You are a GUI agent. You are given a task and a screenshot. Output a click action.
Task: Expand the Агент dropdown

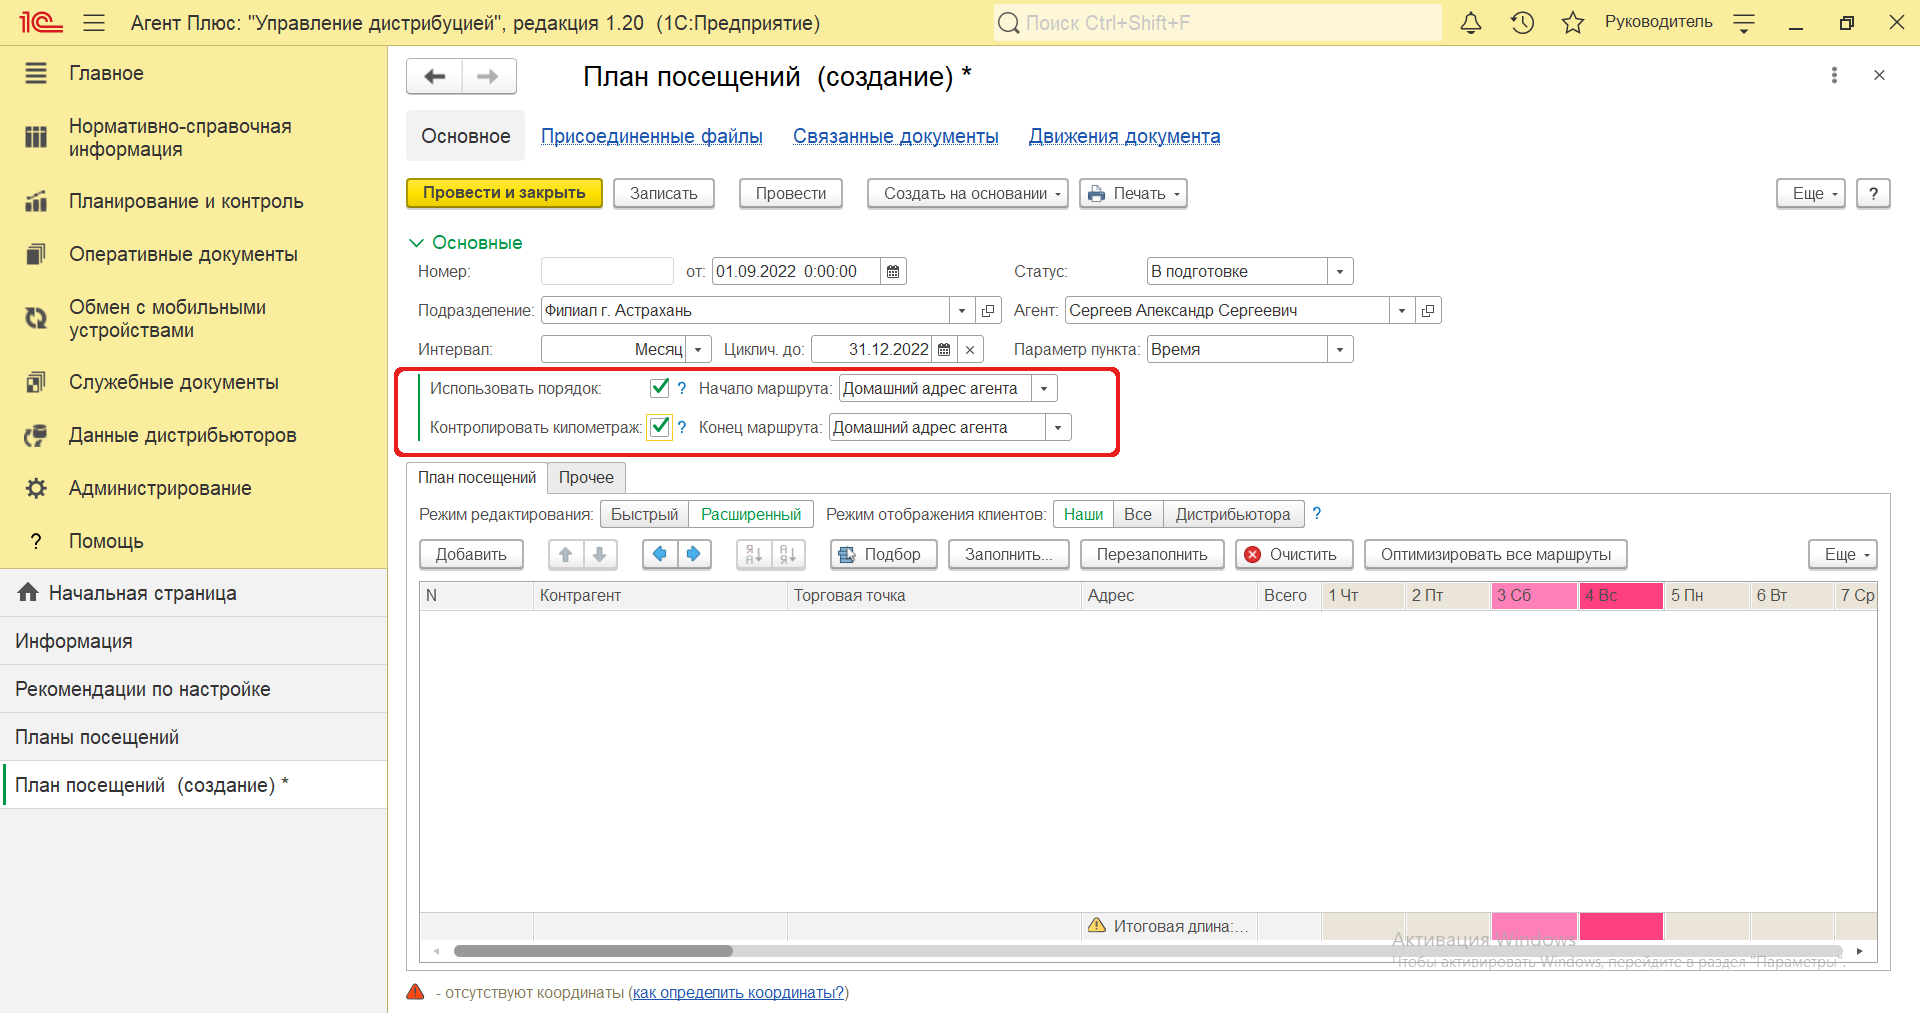tap(1402, 310)
